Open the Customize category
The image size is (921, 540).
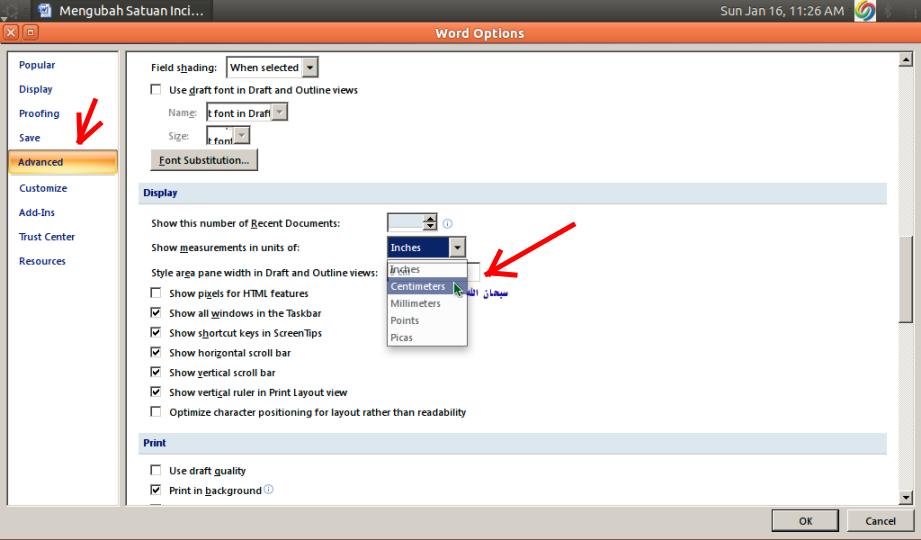[43, 188]
